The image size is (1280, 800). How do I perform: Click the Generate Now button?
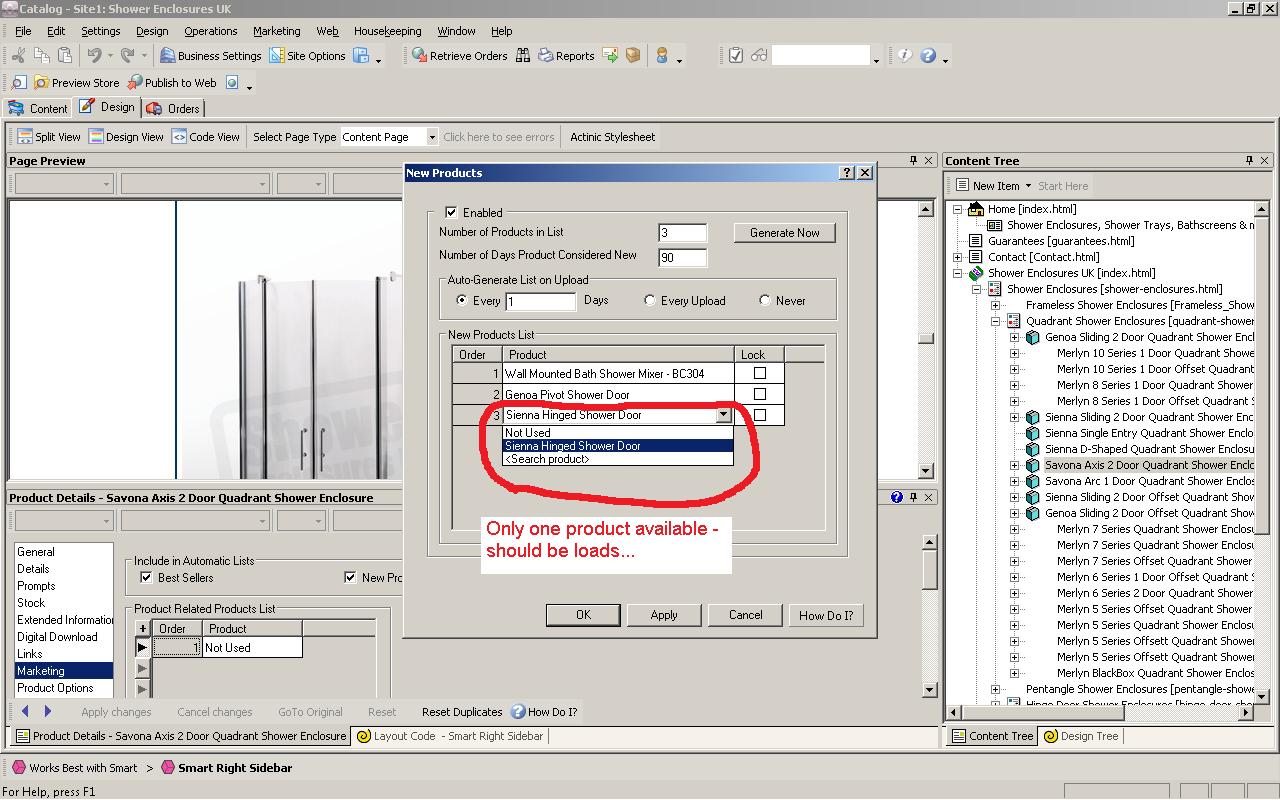784,233
